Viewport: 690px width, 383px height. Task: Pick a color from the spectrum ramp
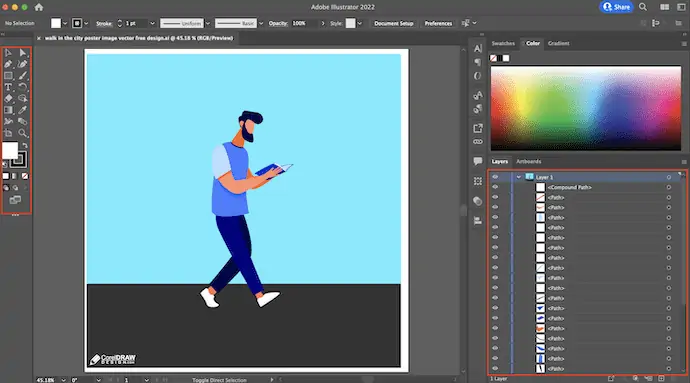pyautogui.click(x=586, y=108)
